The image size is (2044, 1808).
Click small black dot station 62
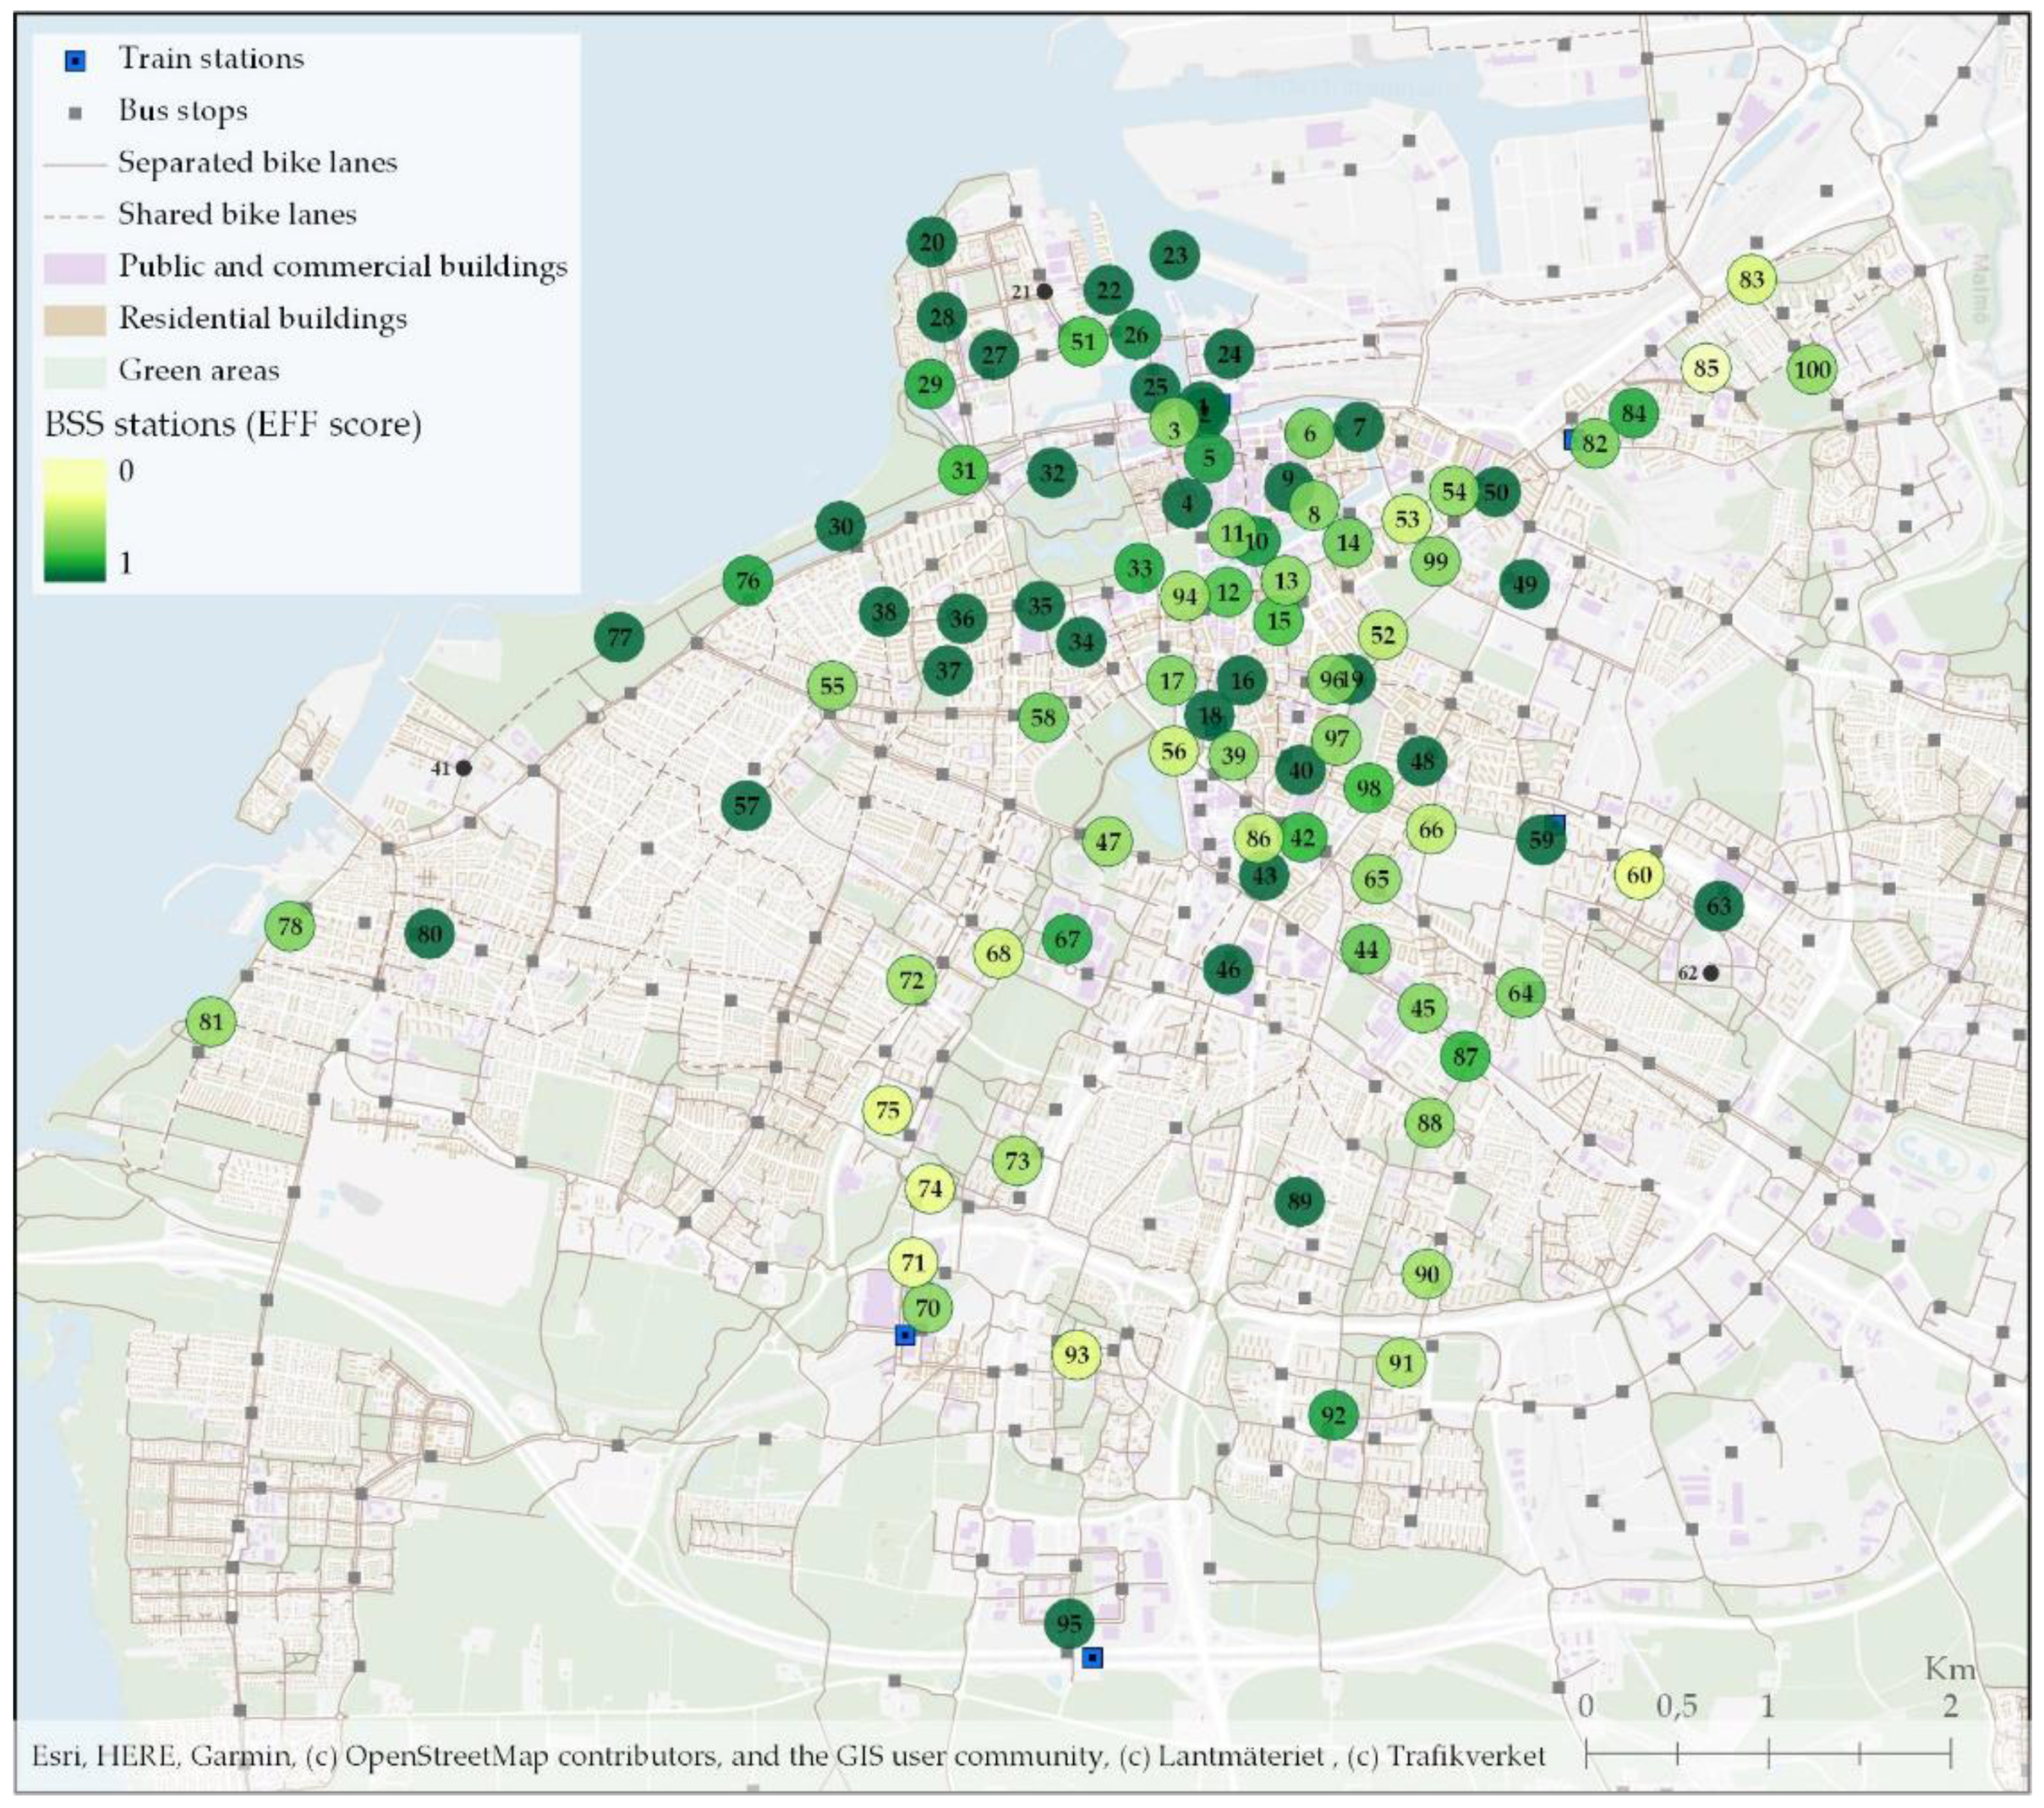click(x=1711, y=973)
